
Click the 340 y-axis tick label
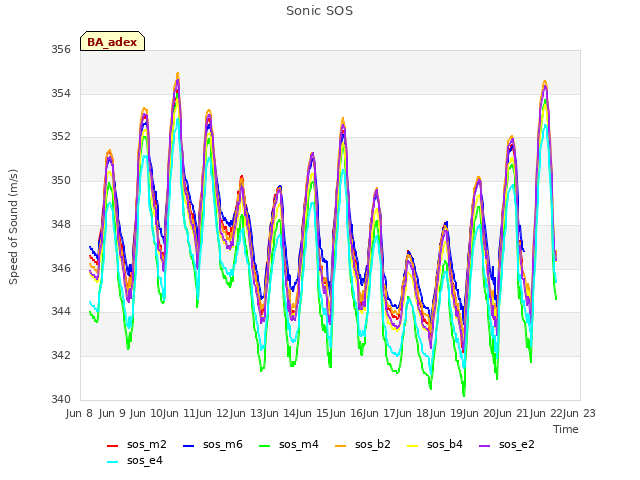pyautogui.click(x=61, y=399)
